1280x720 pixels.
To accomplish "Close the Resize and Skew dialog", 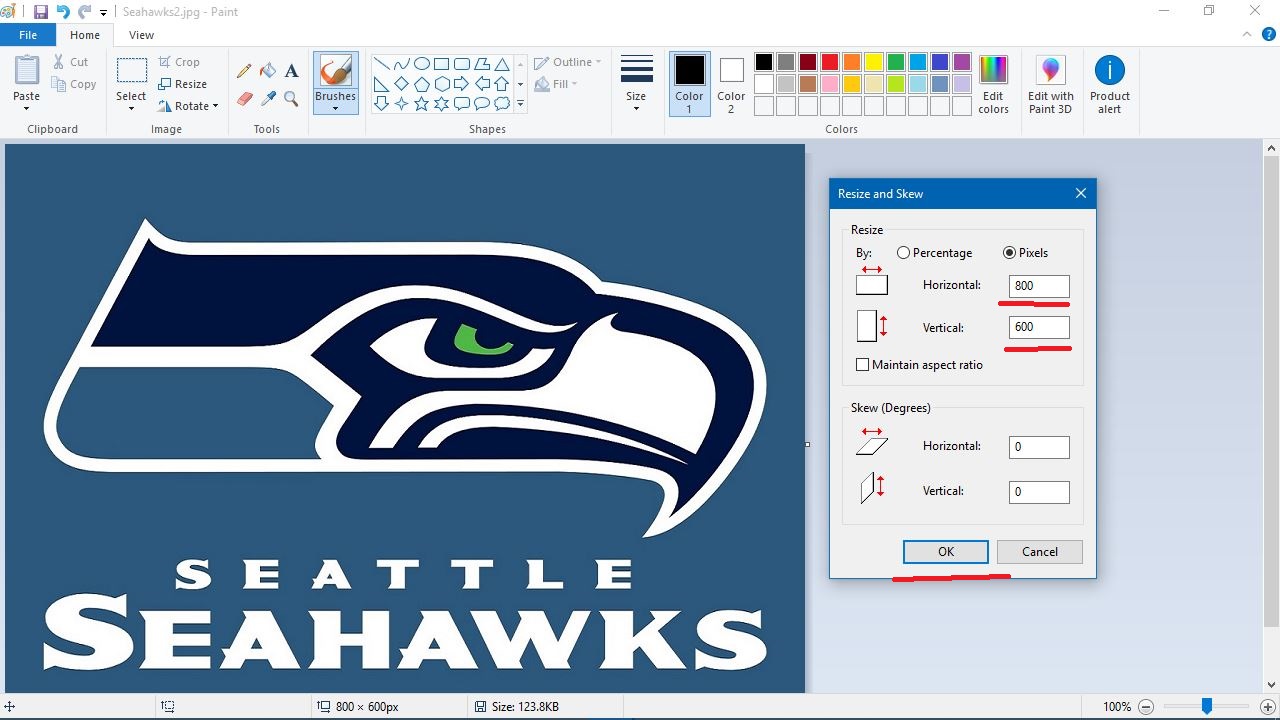I will pyautogui.click(x=1081, y=193).
